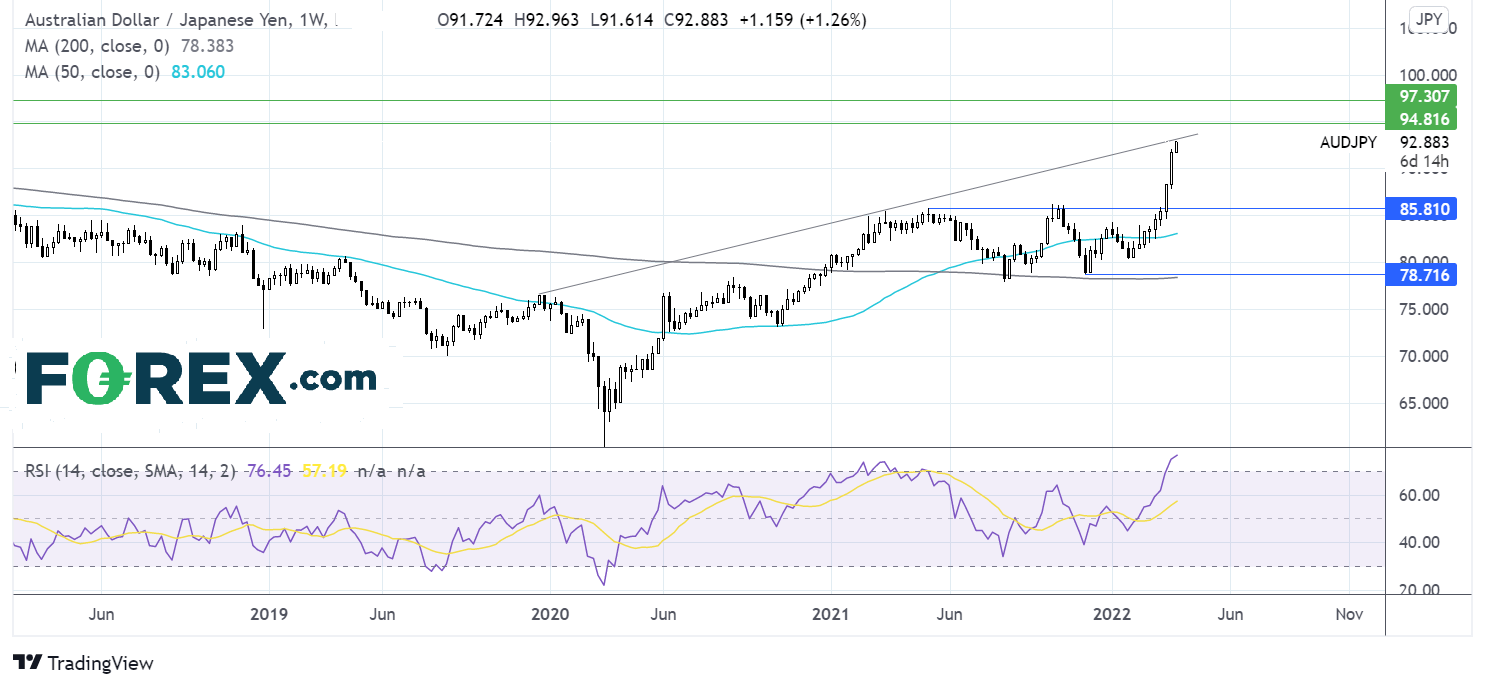Click the current price 92.883 label

(1425, 142)
